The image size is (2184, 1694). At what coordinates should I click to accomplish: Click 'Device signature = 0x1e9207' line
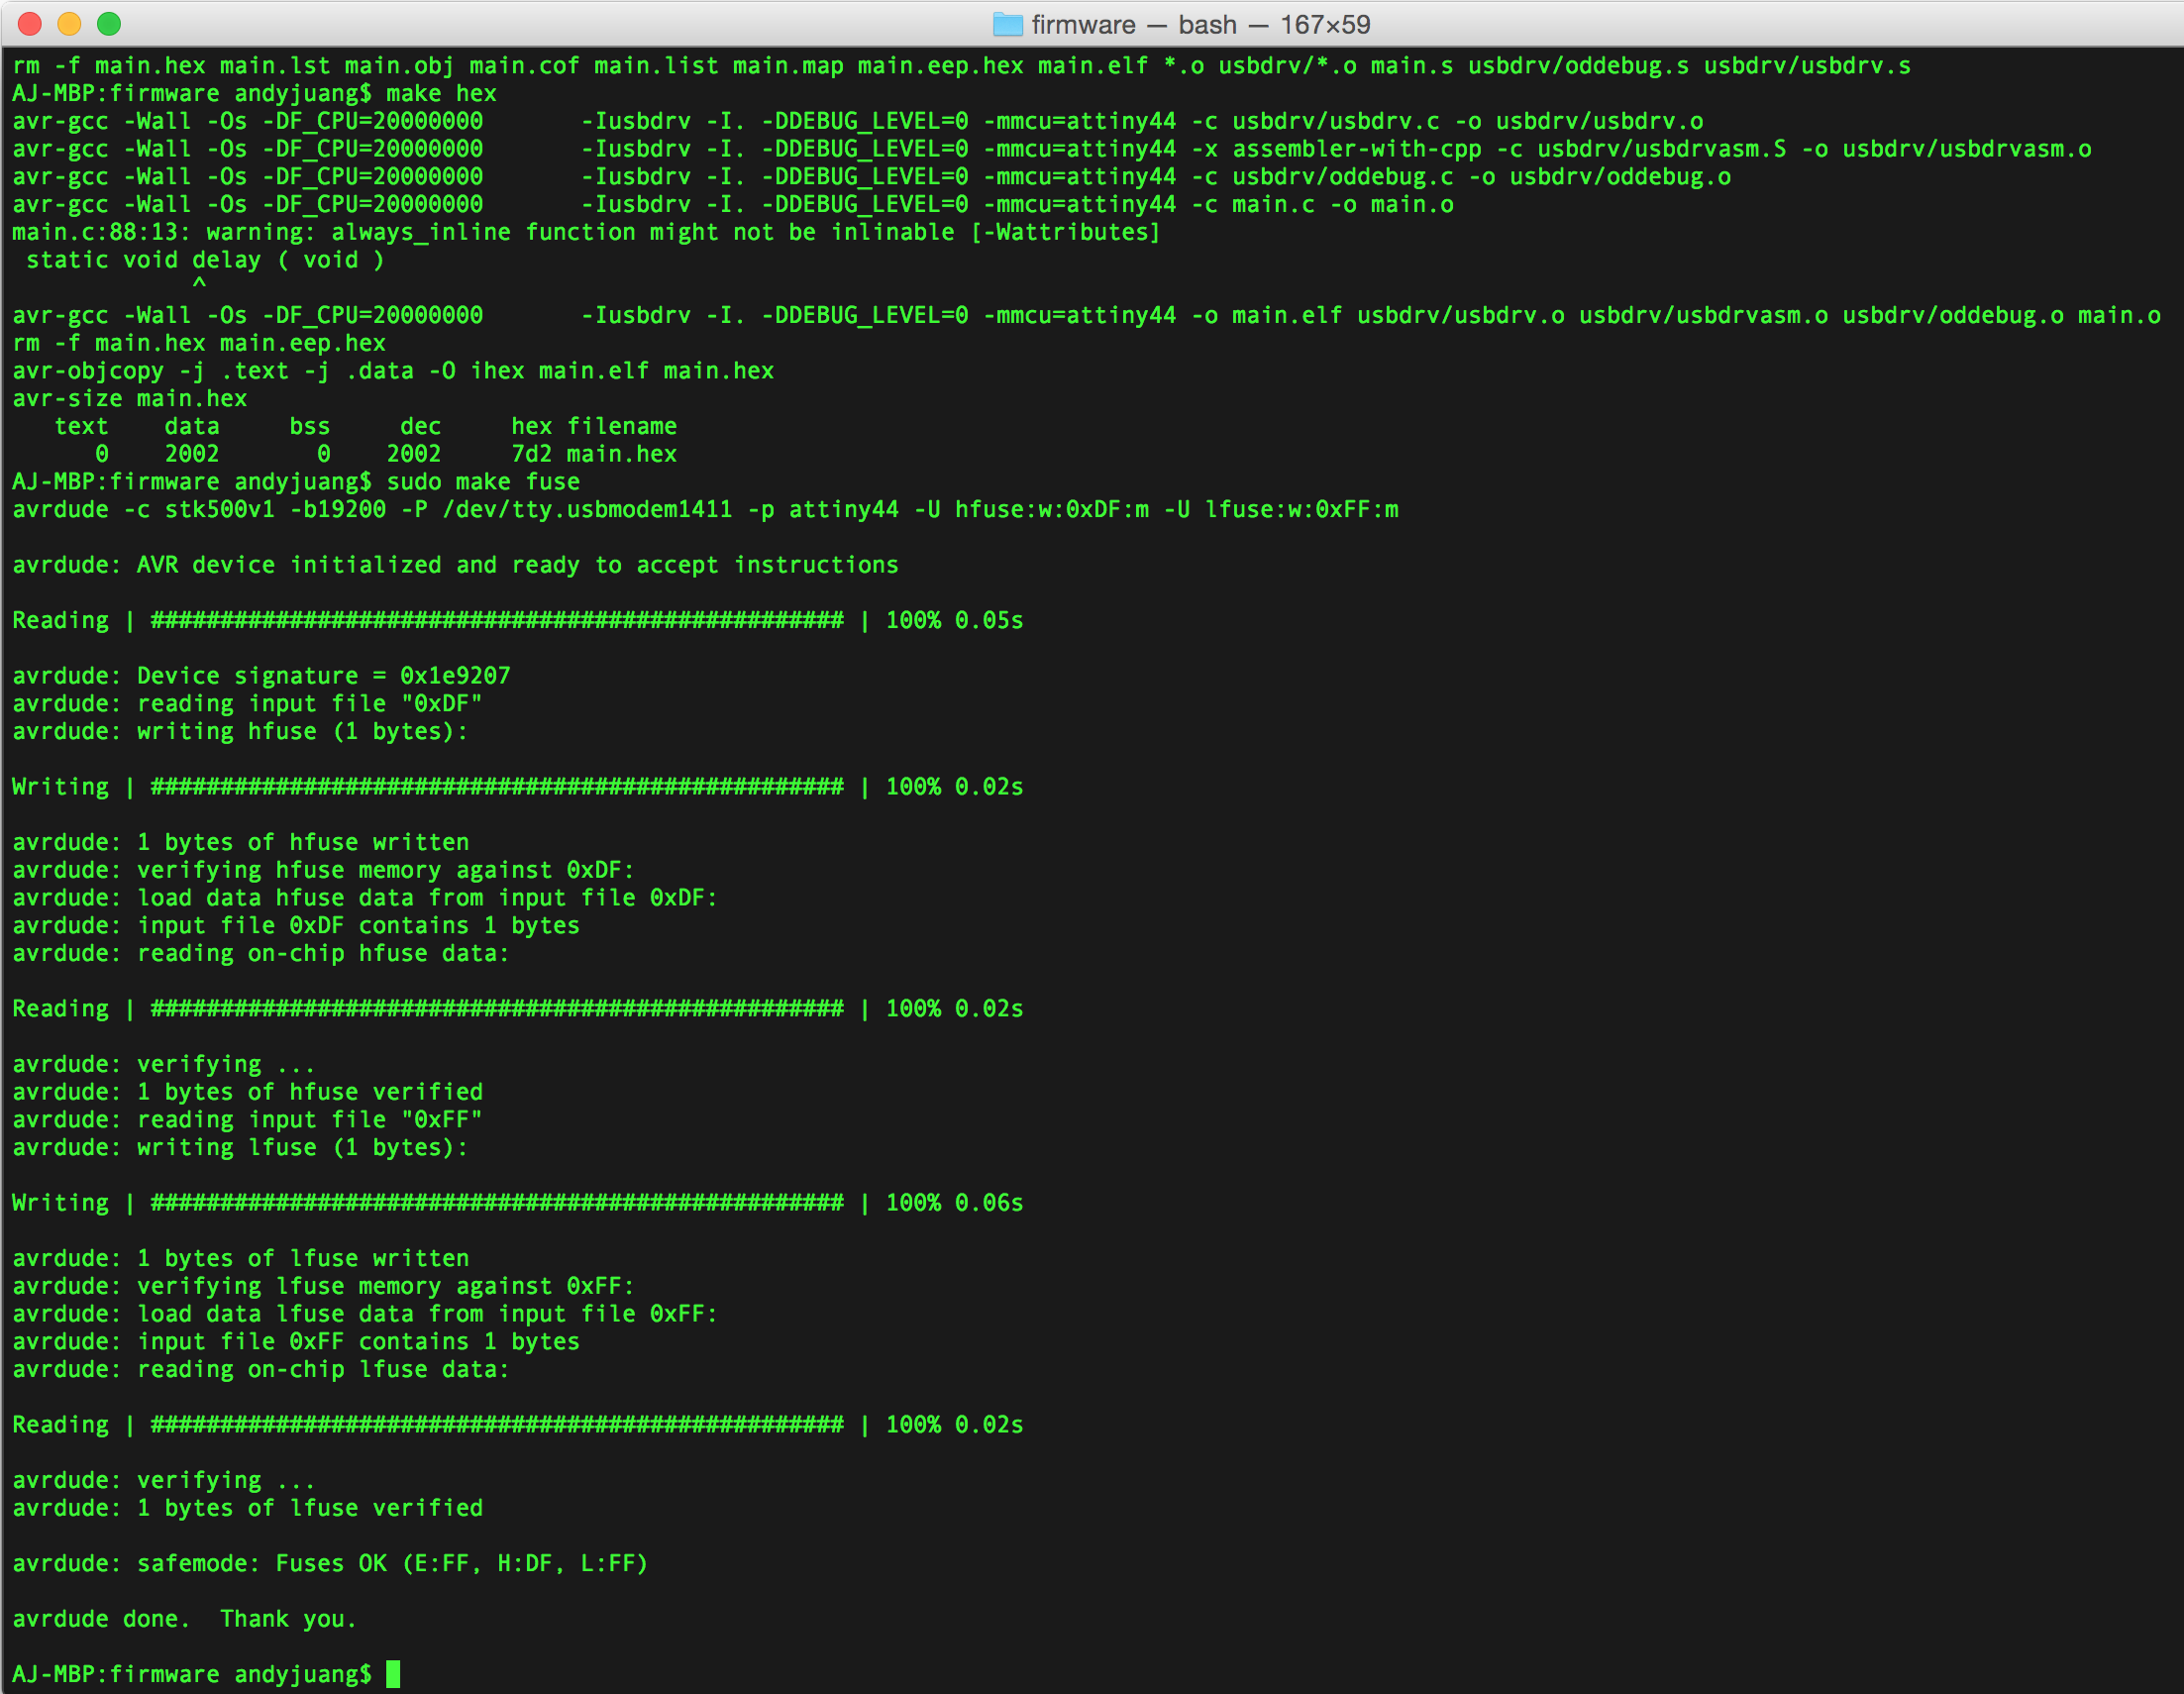tap(261, 675)
